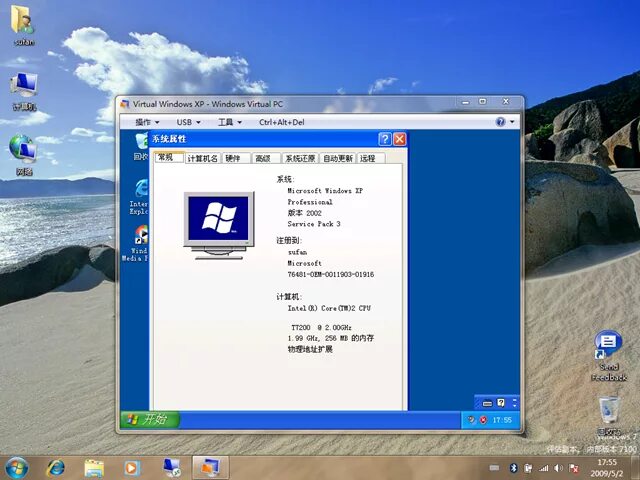This screenshot has height=480, width=640.
Task: Switch to the 高级 tab
Action: point(266,158)
